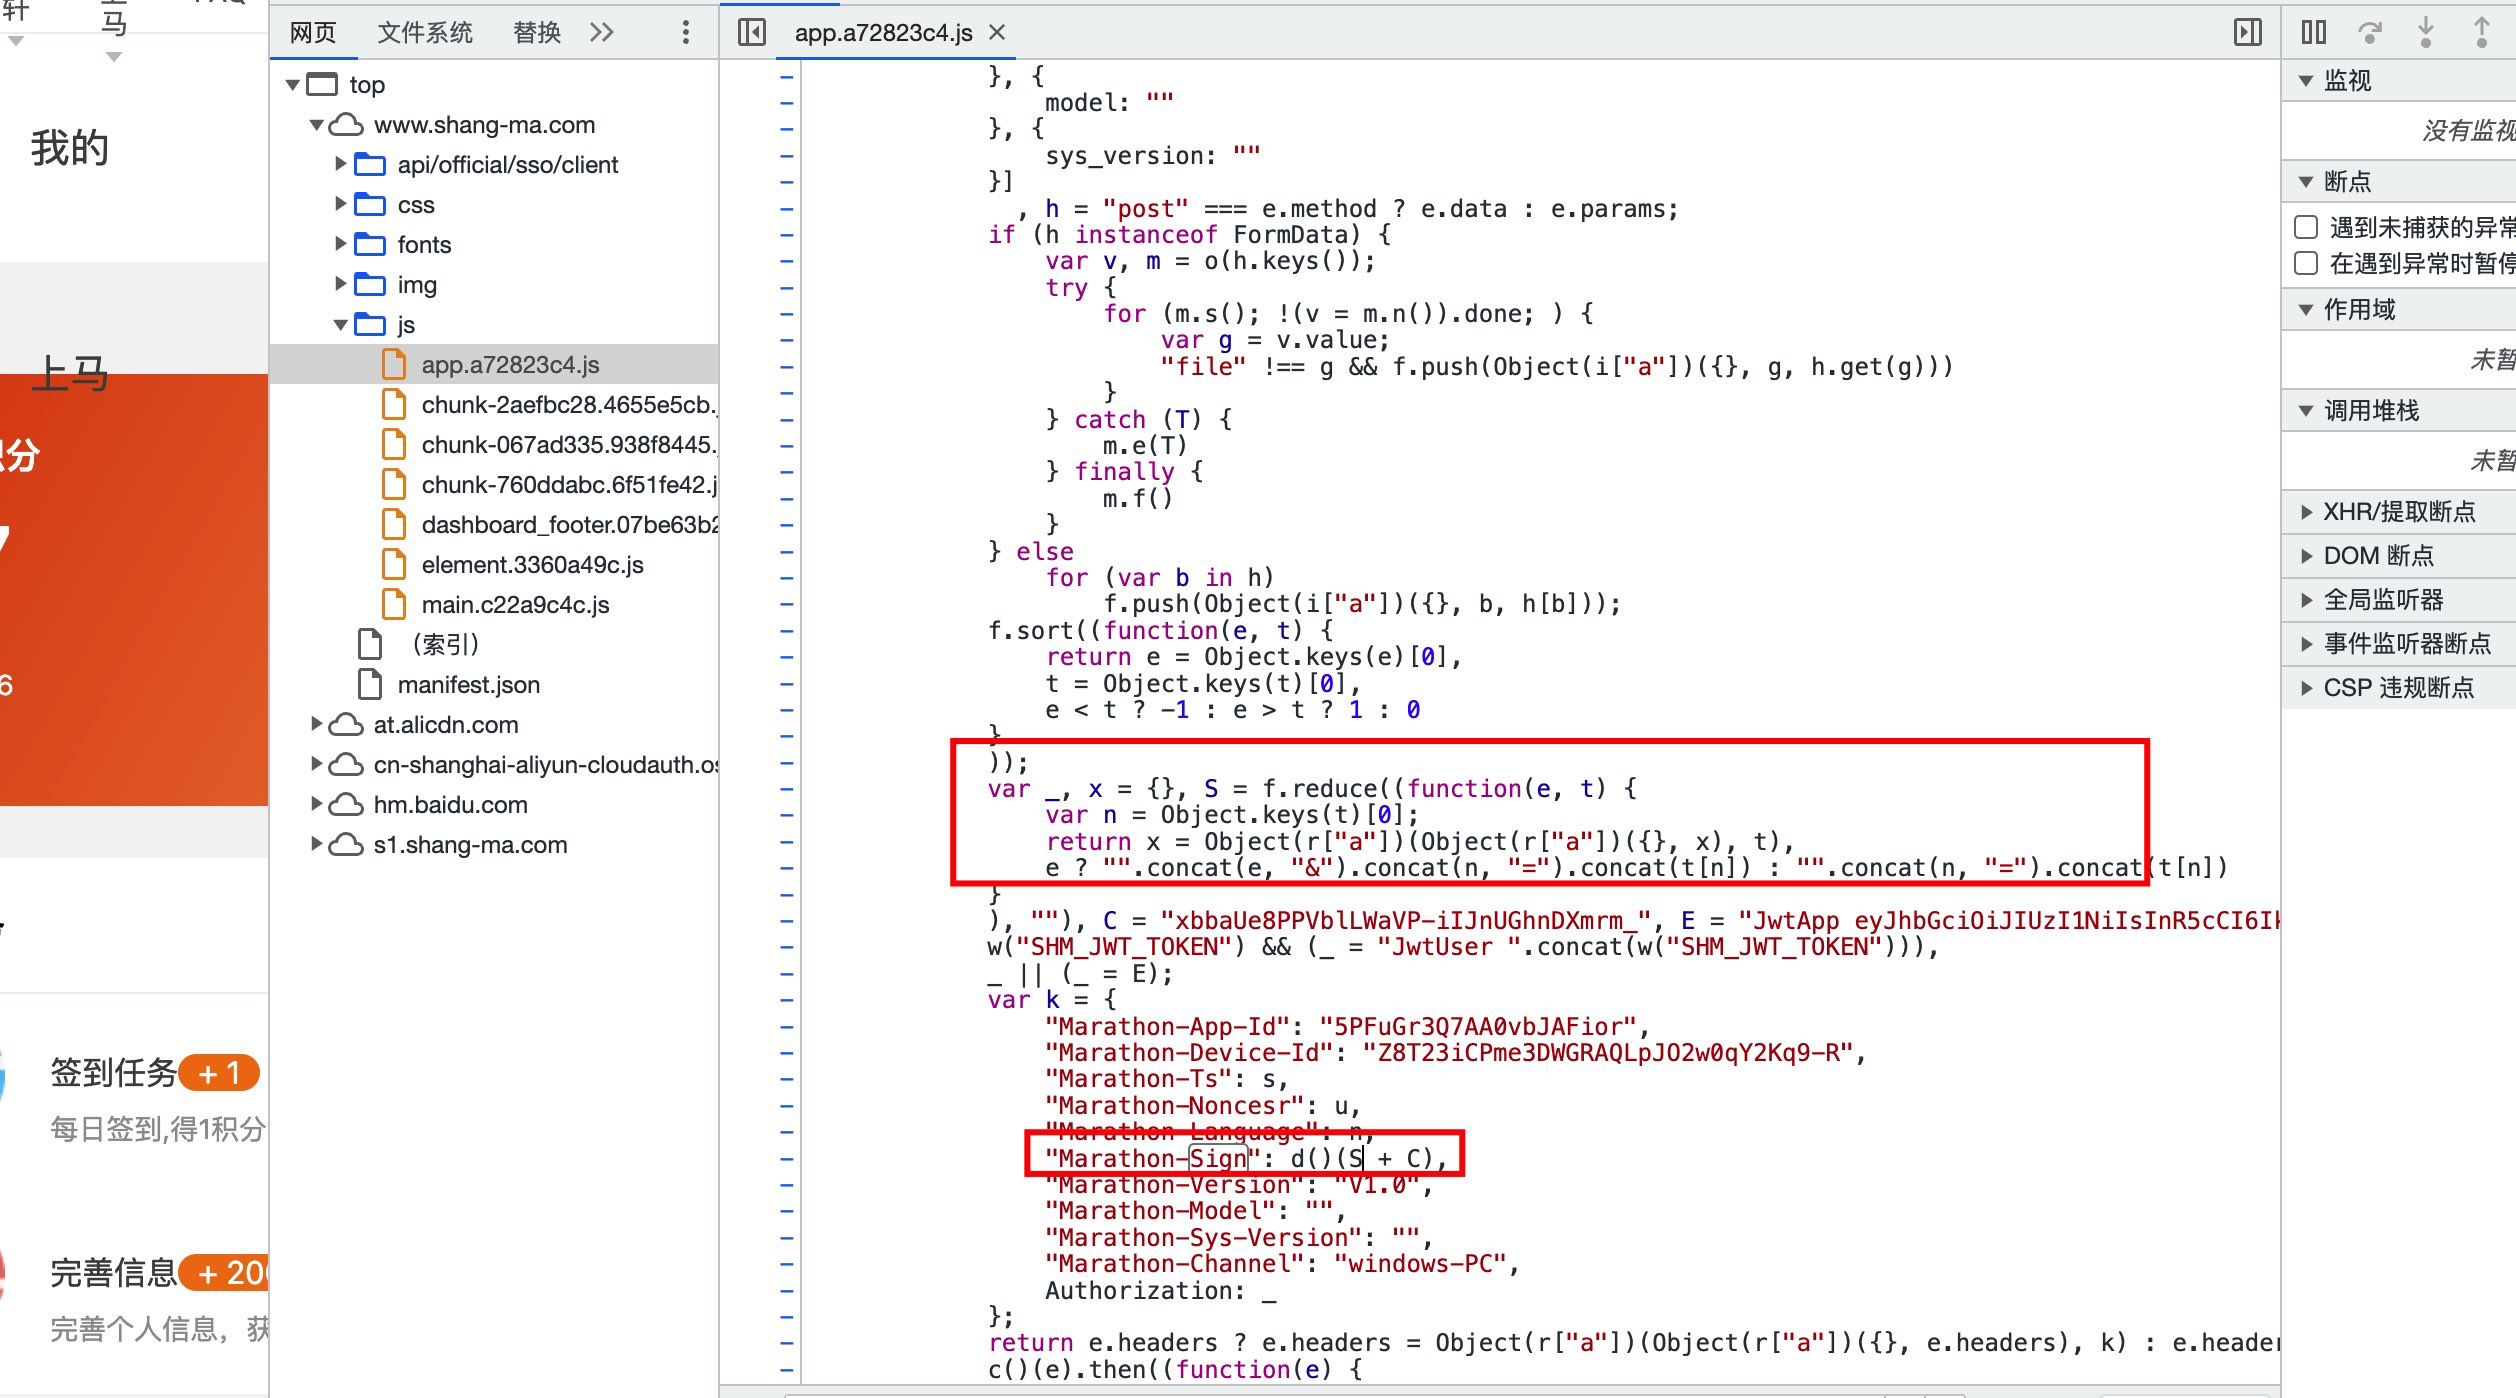Close the app.a72823c4.js editor tab

click(997, 32)
